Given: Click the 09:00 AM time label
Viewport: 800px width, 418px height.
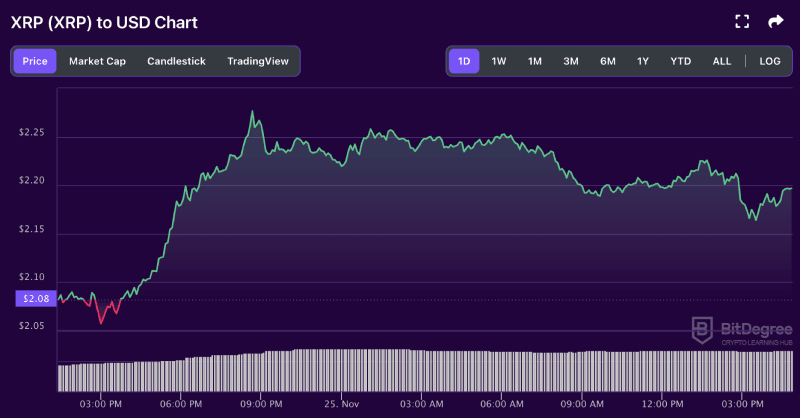Looking at the screenshot, I should pyautogui.click(x=582, y=404).
